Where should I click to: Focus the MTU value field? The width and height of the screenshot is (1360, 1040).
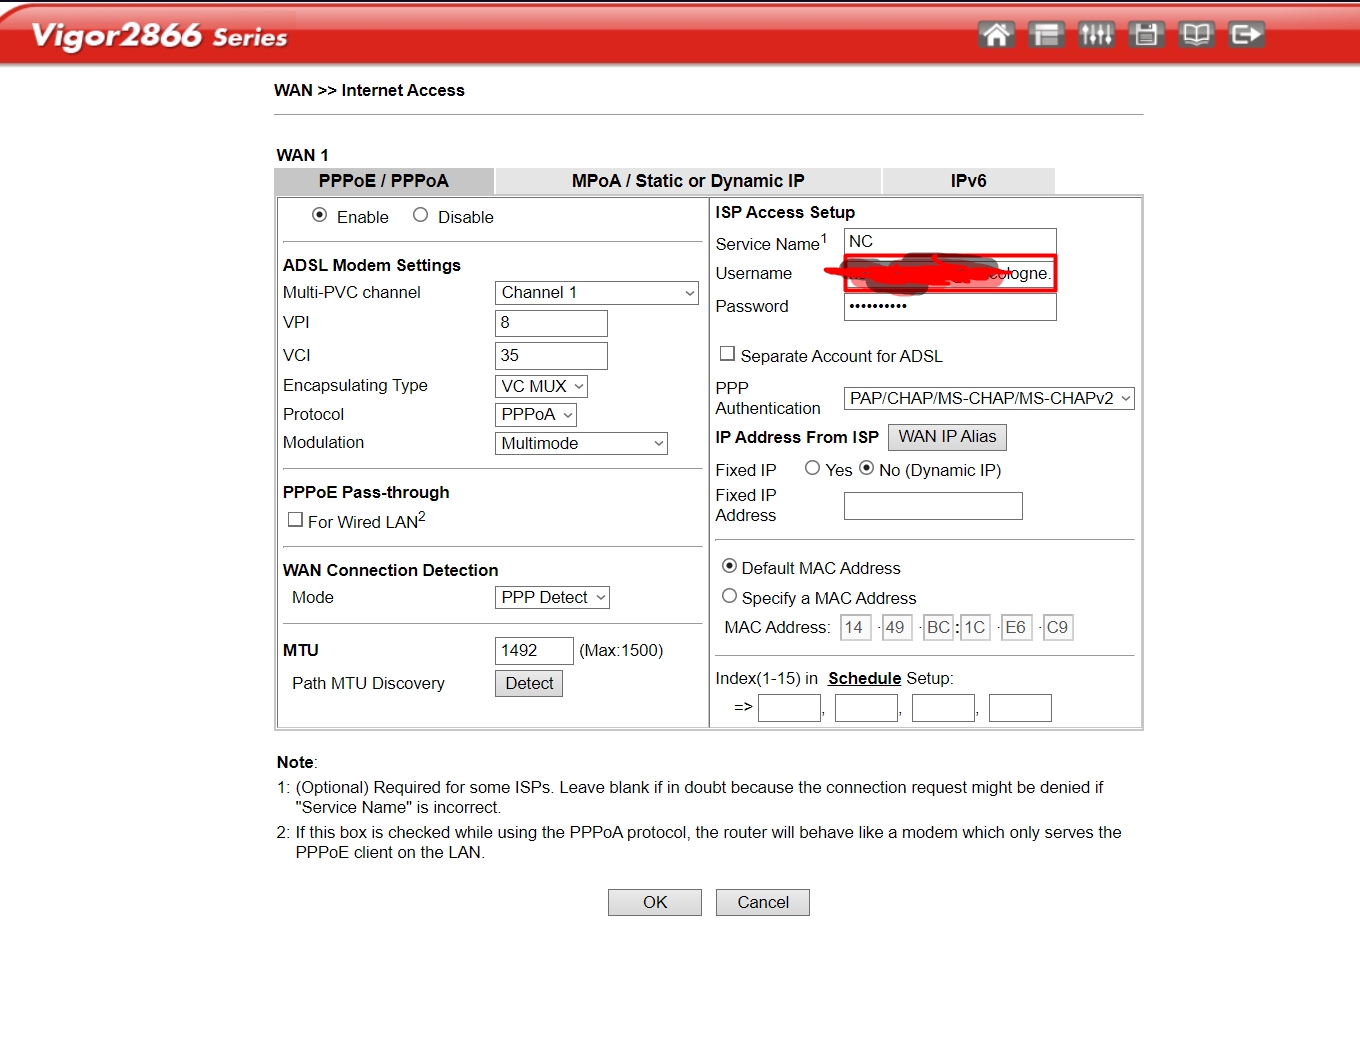coord(534,651)
